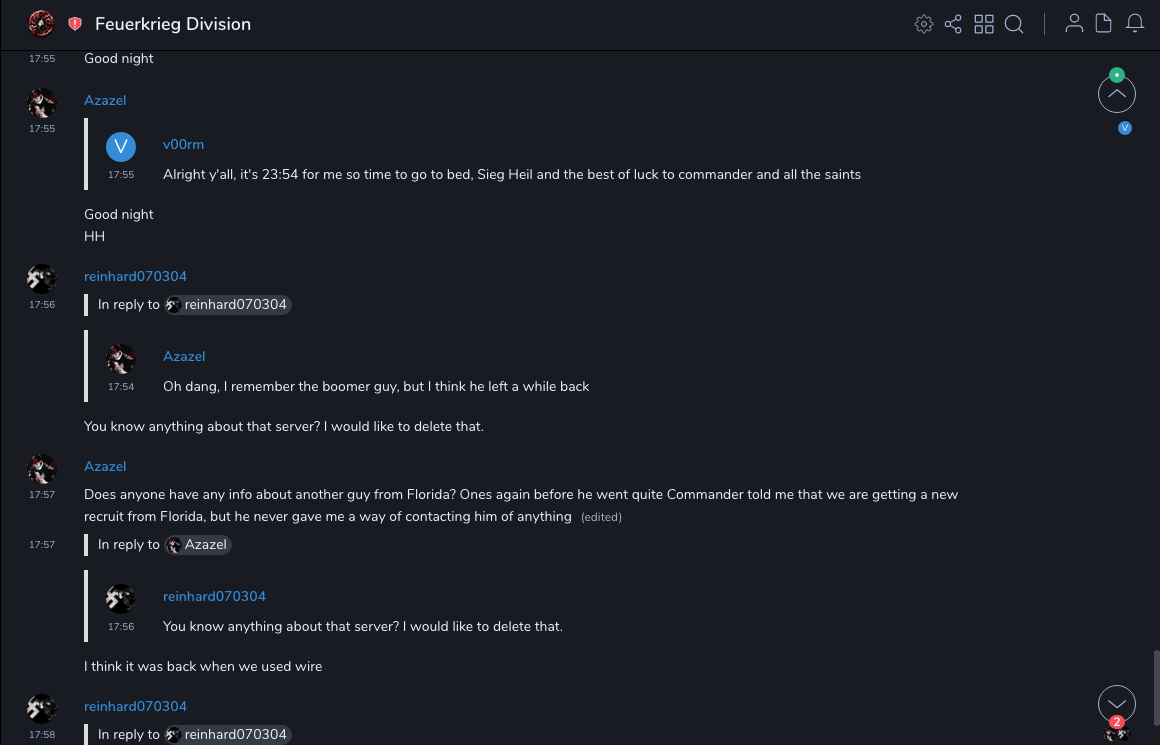The height and width of the screenshot is (745, 1160).
Task: Open notifications bell icon
Action: point(1135,24)
